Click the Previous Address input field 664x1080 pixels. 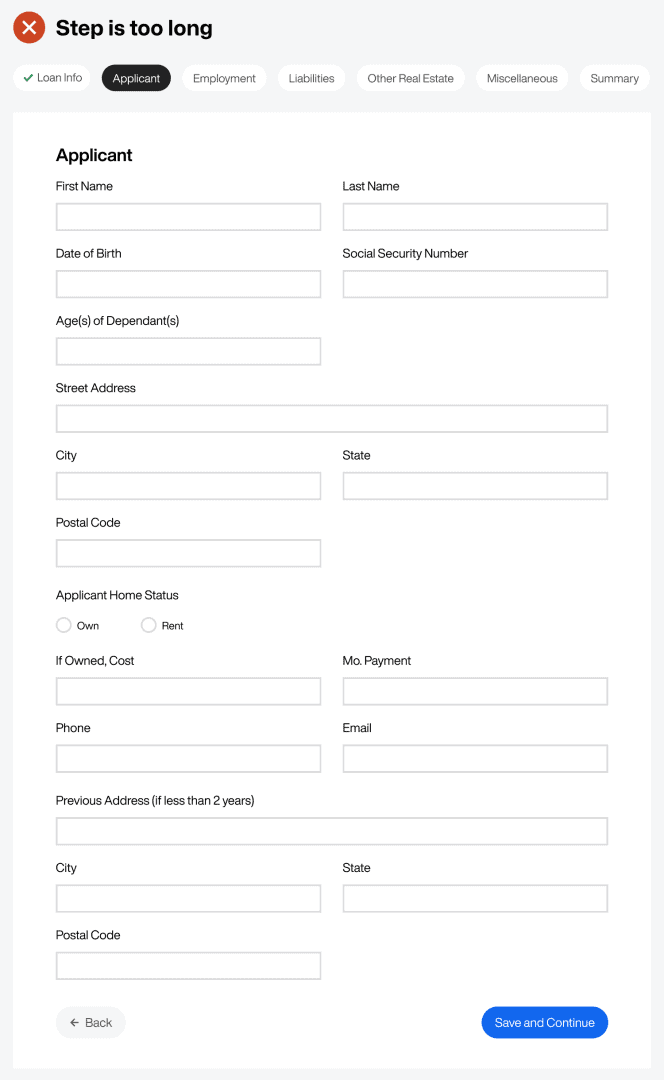tap(332, 831)
